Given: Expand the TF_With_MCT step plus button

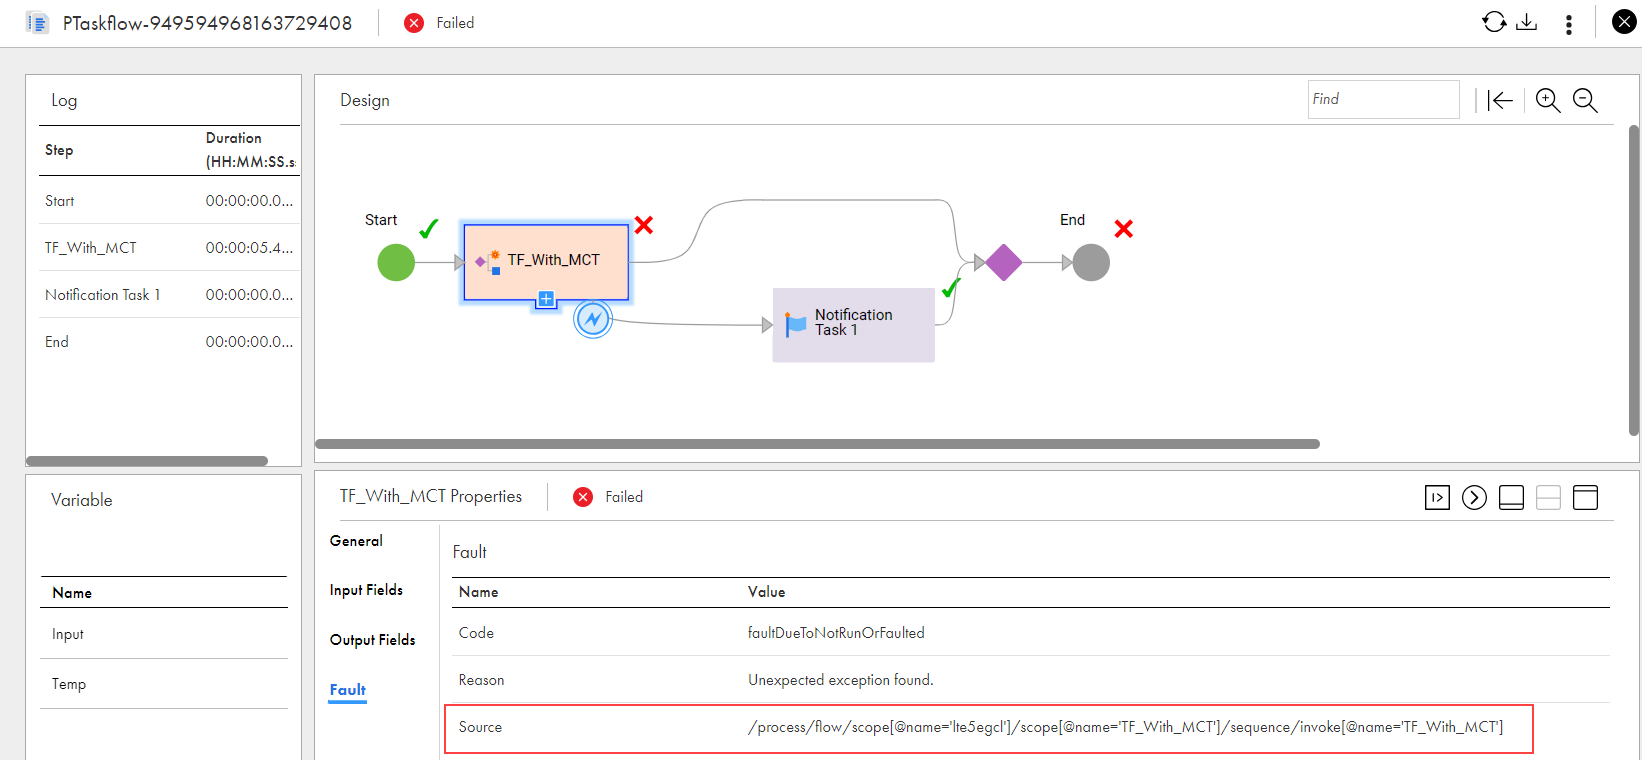Looking at the screenshot, I should [x=546, y=299].
